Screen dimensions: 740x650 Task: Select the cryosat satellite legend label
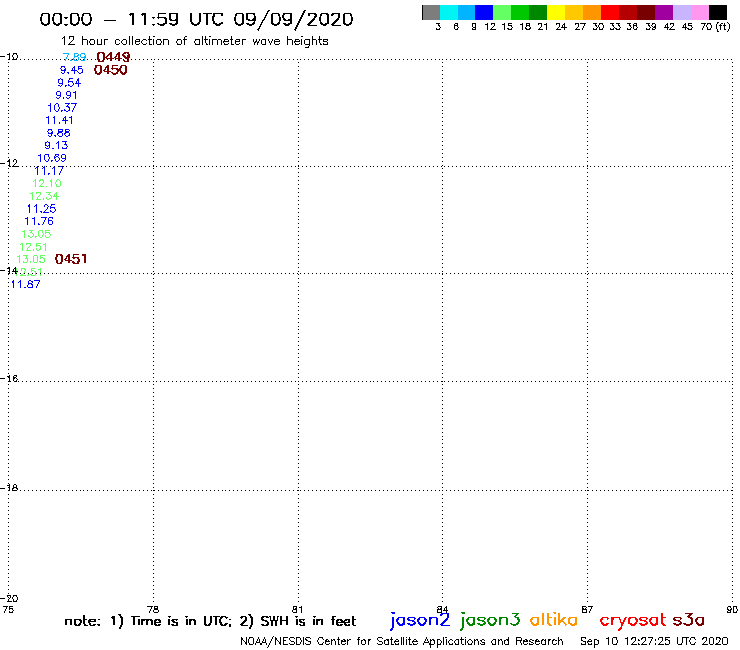tap(633, 621)
